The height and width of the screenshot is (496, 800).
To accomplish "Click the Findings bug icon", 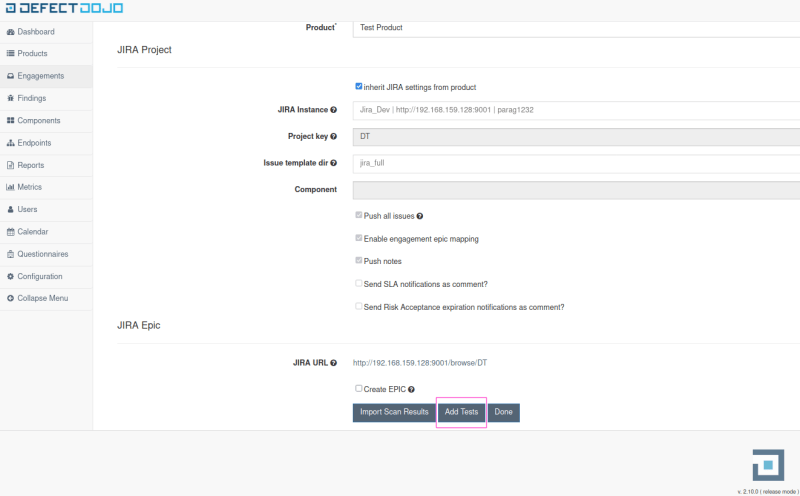I will (10, 98).
